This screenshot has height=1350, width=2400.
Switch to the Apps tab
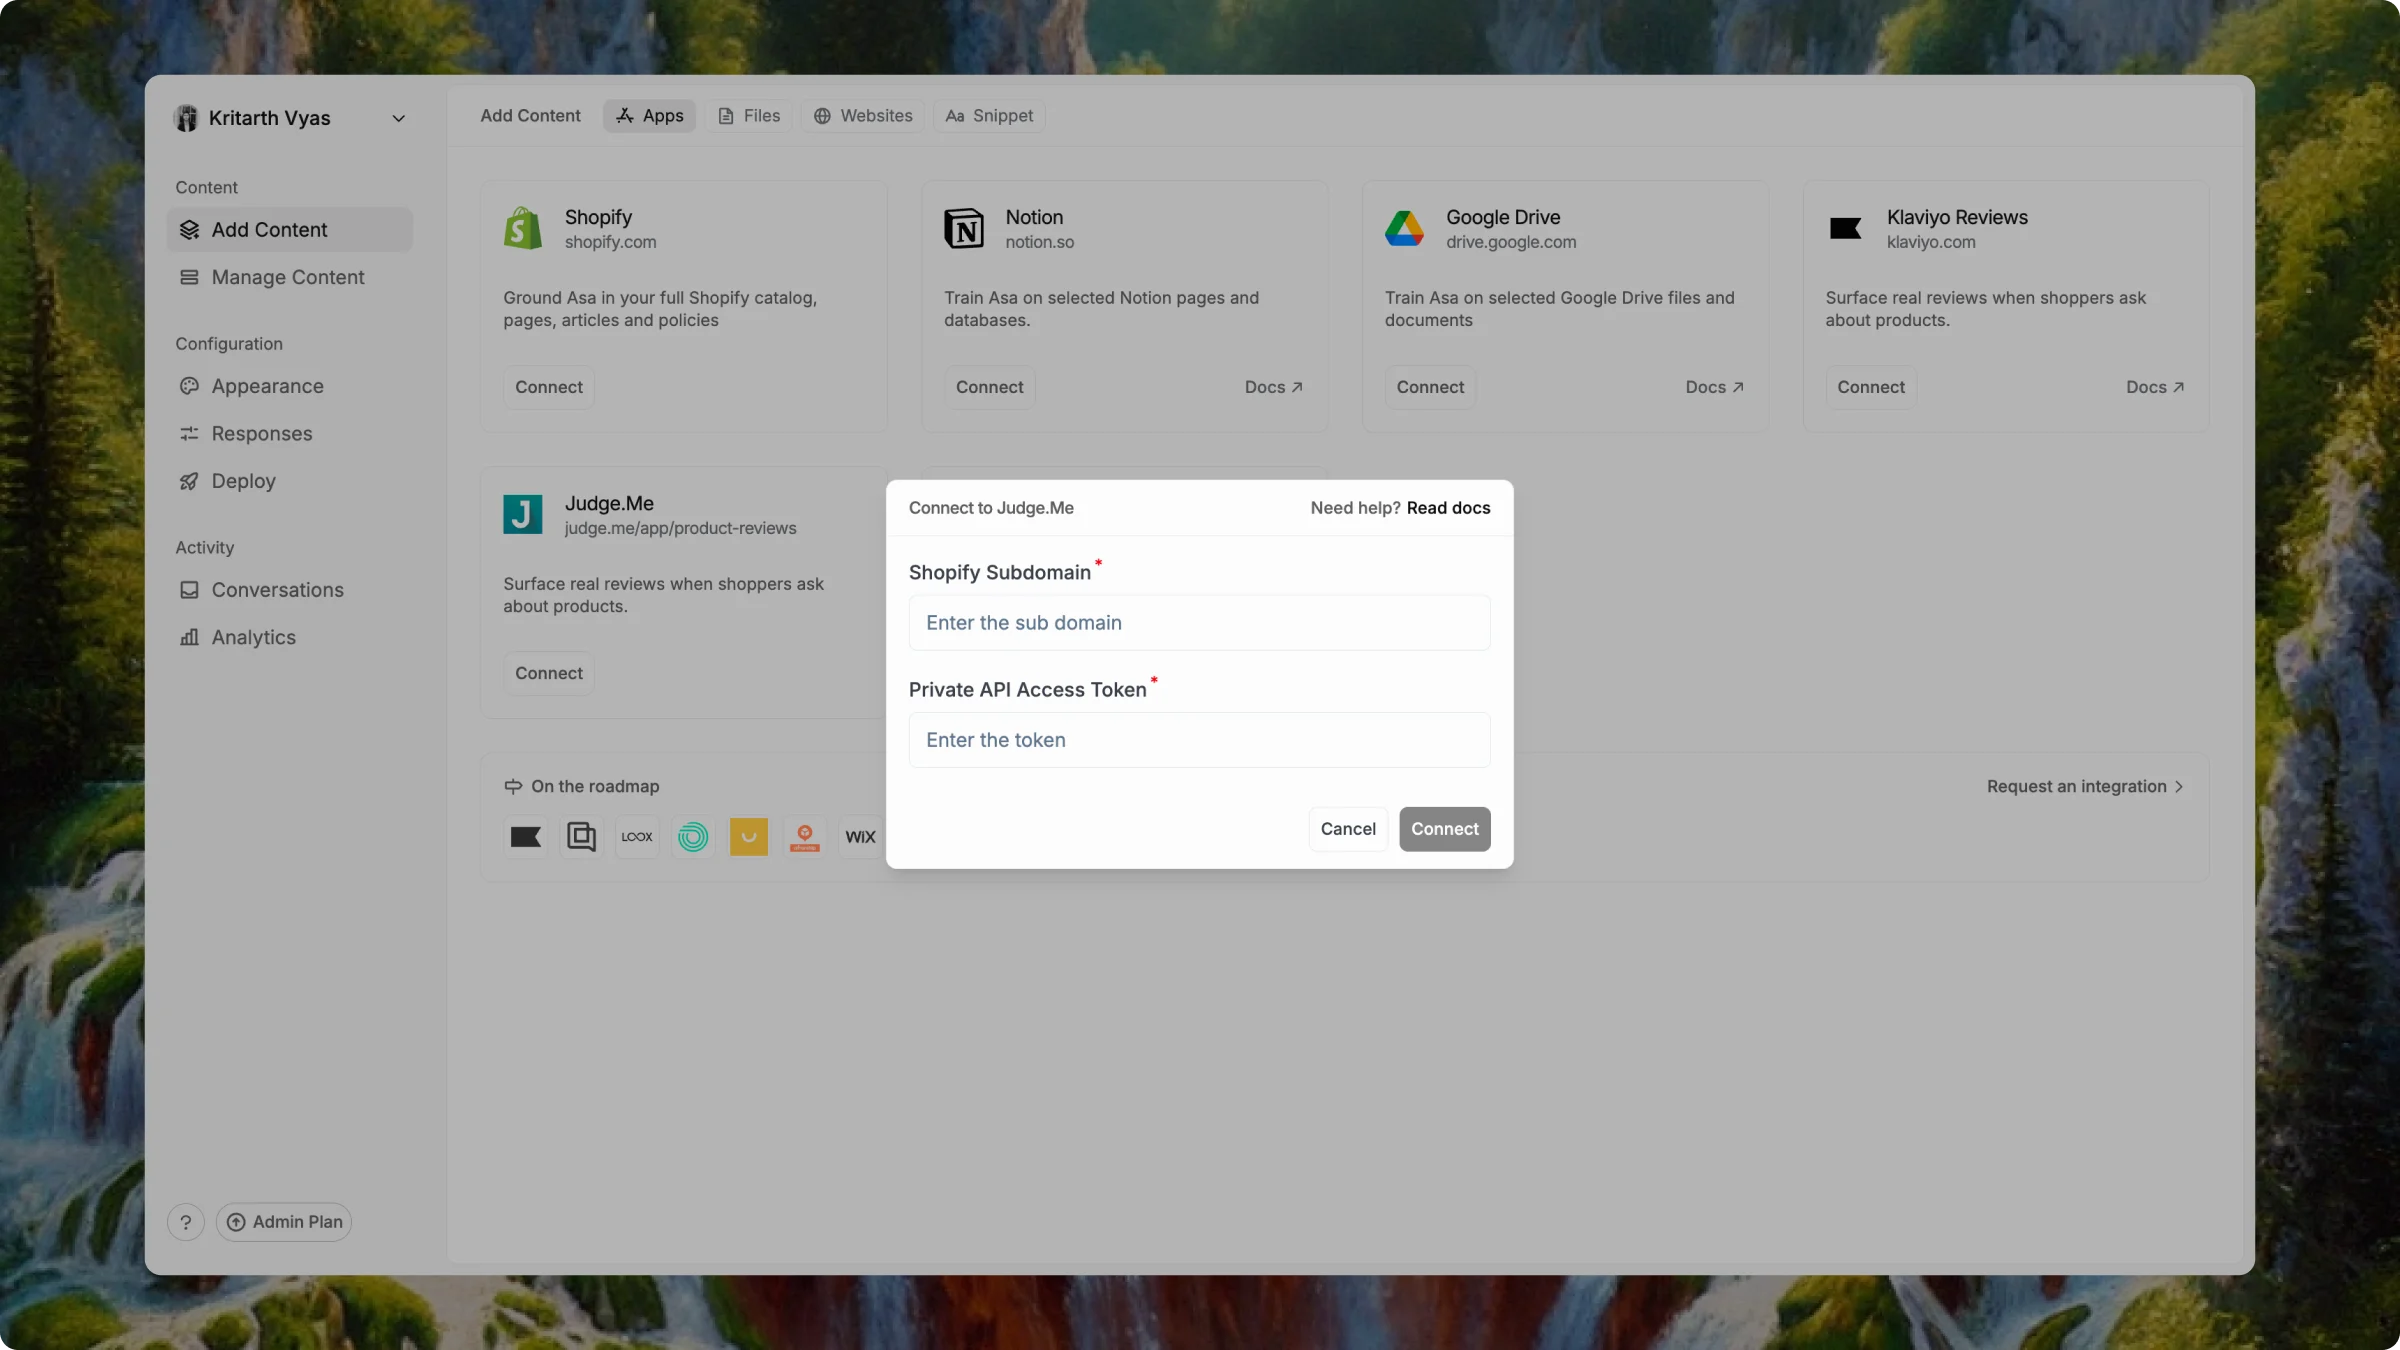[x=650, y=116]
